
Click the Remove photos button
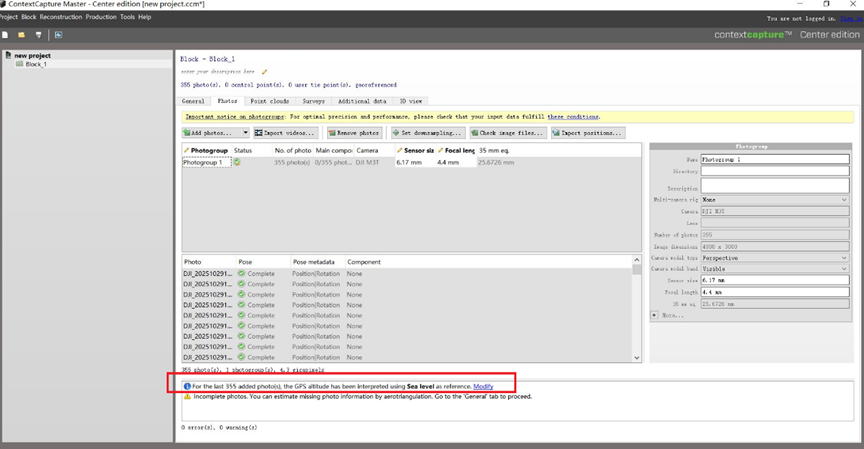tap(354, 133)
